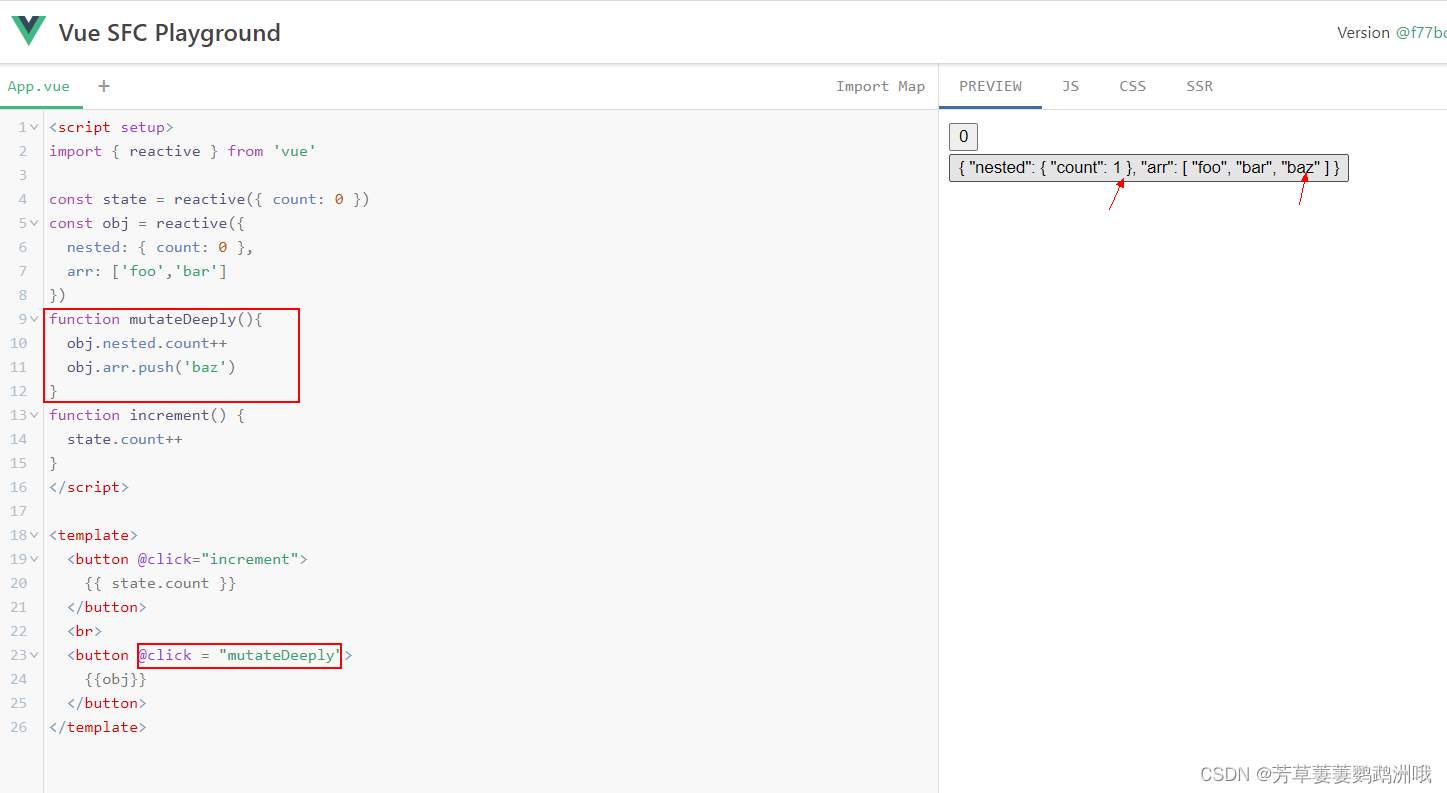The image size is (1447, 793).
Task: Click the closing </script> tag
Action: coord(89,487)
